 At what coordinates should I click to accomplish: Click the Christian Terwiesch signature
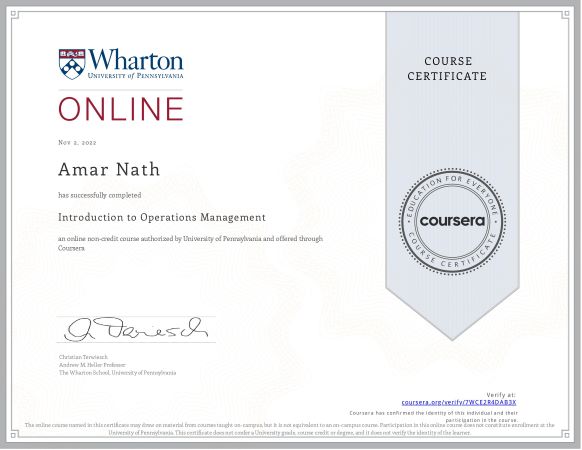136,329
